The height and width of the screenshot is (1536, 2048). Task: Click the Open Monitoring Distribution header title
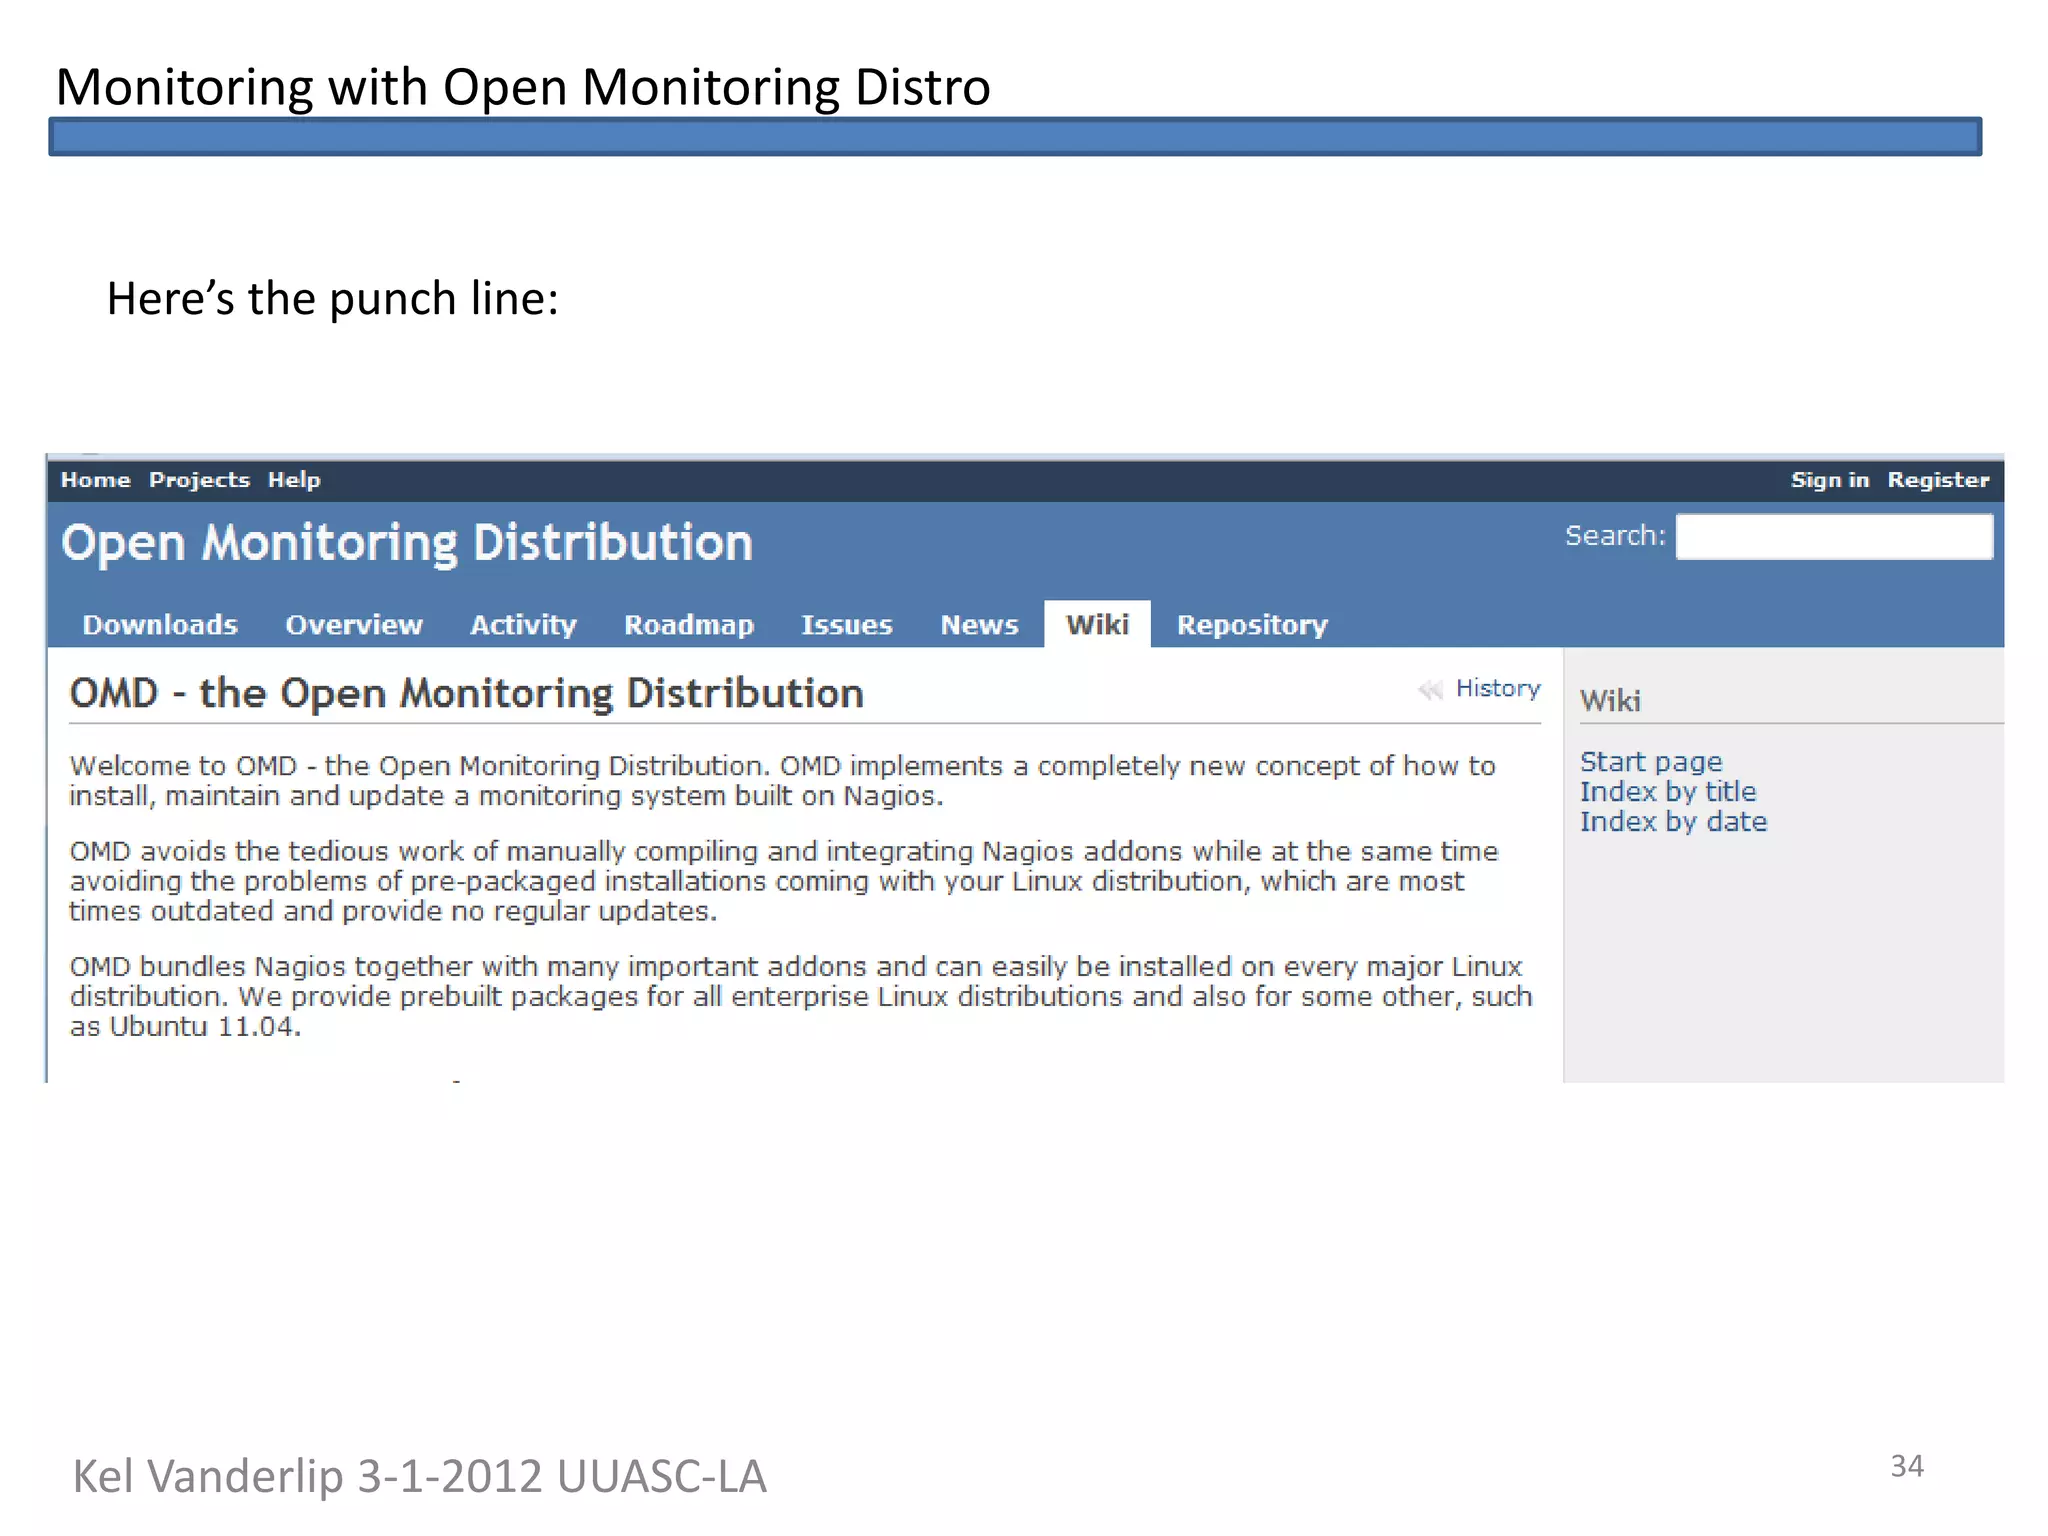[x=407, y=543]
